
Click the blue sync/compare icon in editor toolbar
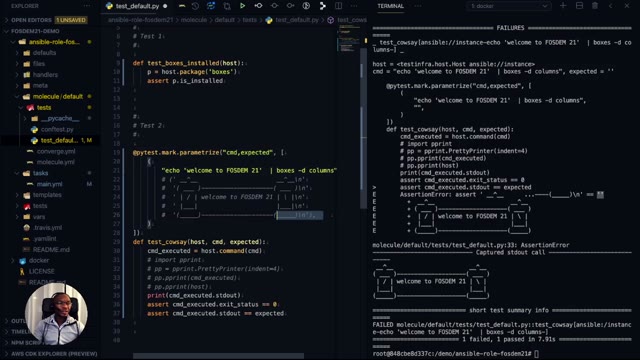(211, 6)
